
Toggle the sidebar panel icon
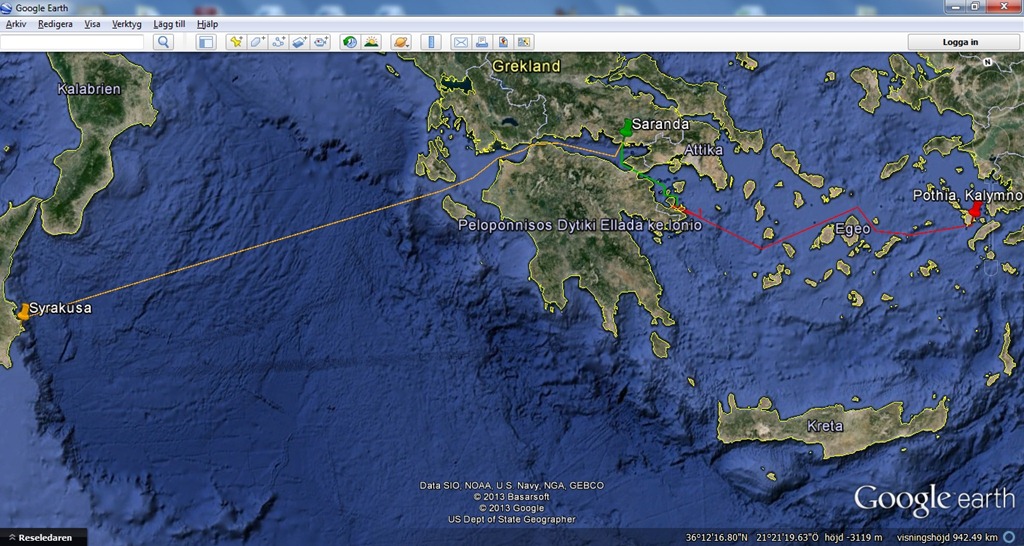tap(206, 42)
